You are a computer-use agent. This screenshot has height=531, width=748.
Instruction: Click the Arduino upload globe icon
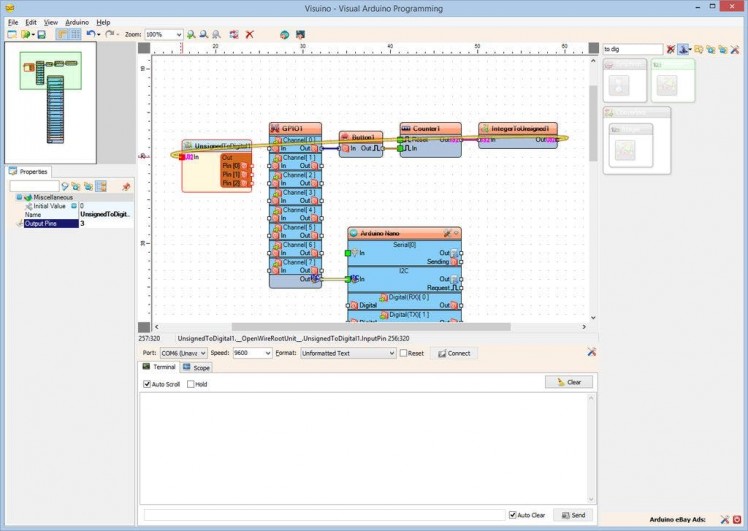pyautogui.click(x=284, y=34)
